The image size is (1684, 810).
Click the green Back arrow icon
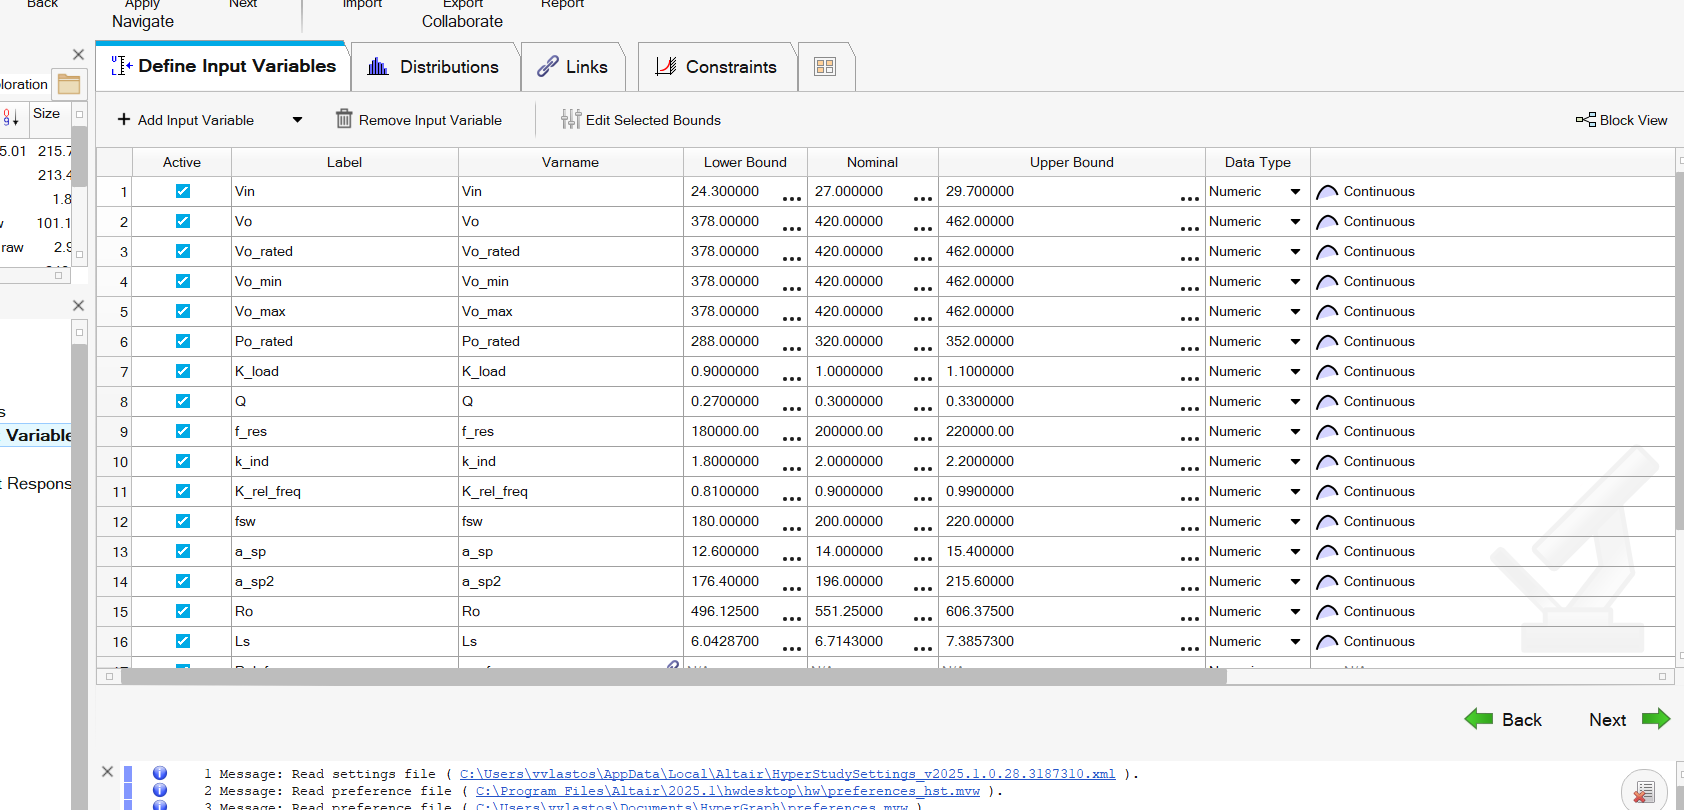[1479, 719]
